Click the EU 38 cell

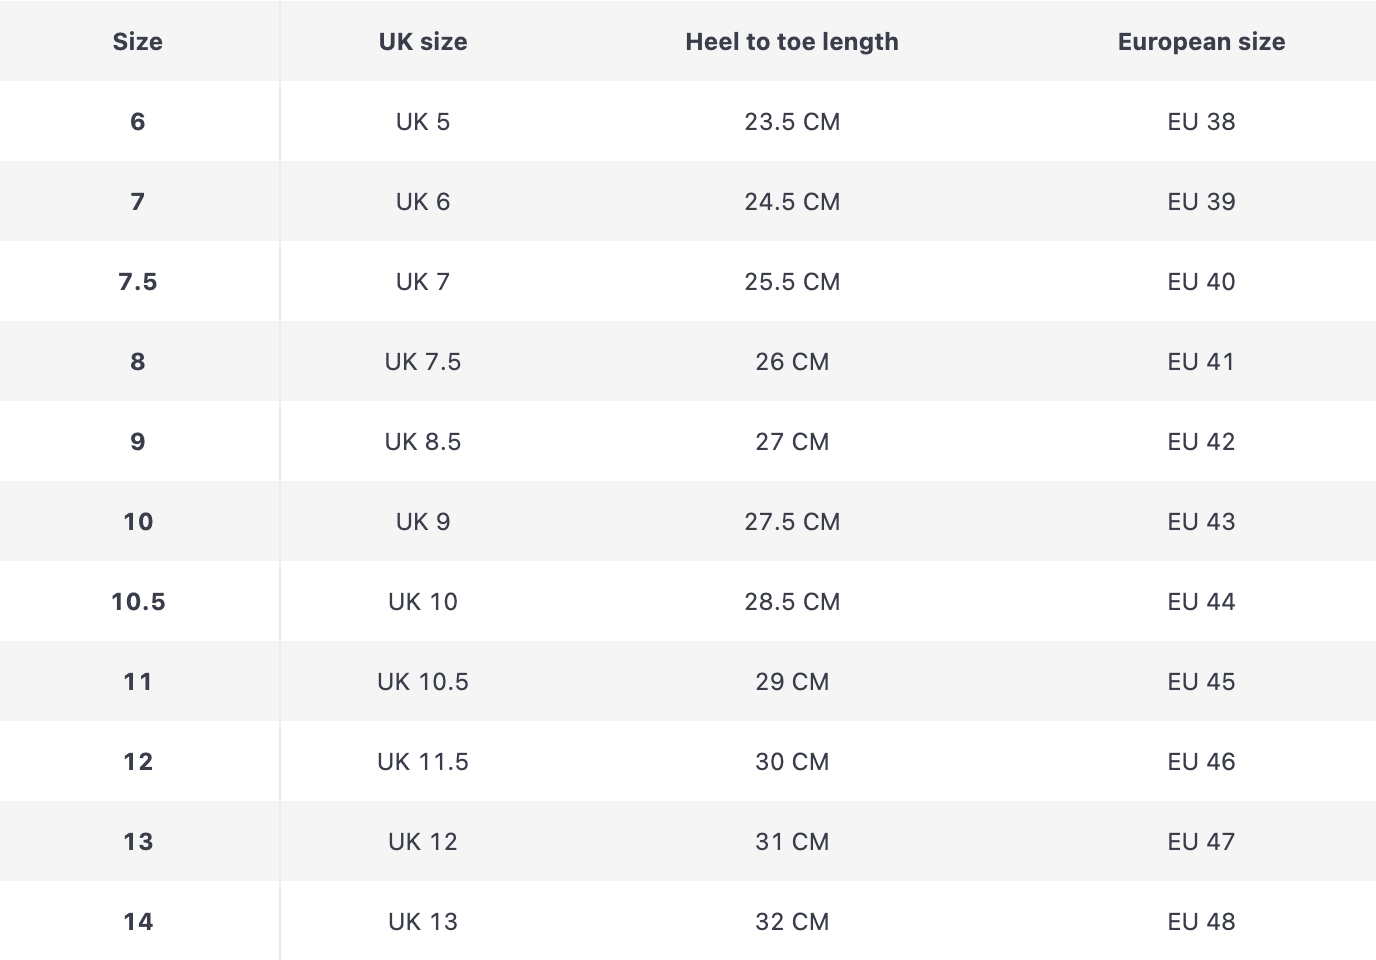[1201, 121]
